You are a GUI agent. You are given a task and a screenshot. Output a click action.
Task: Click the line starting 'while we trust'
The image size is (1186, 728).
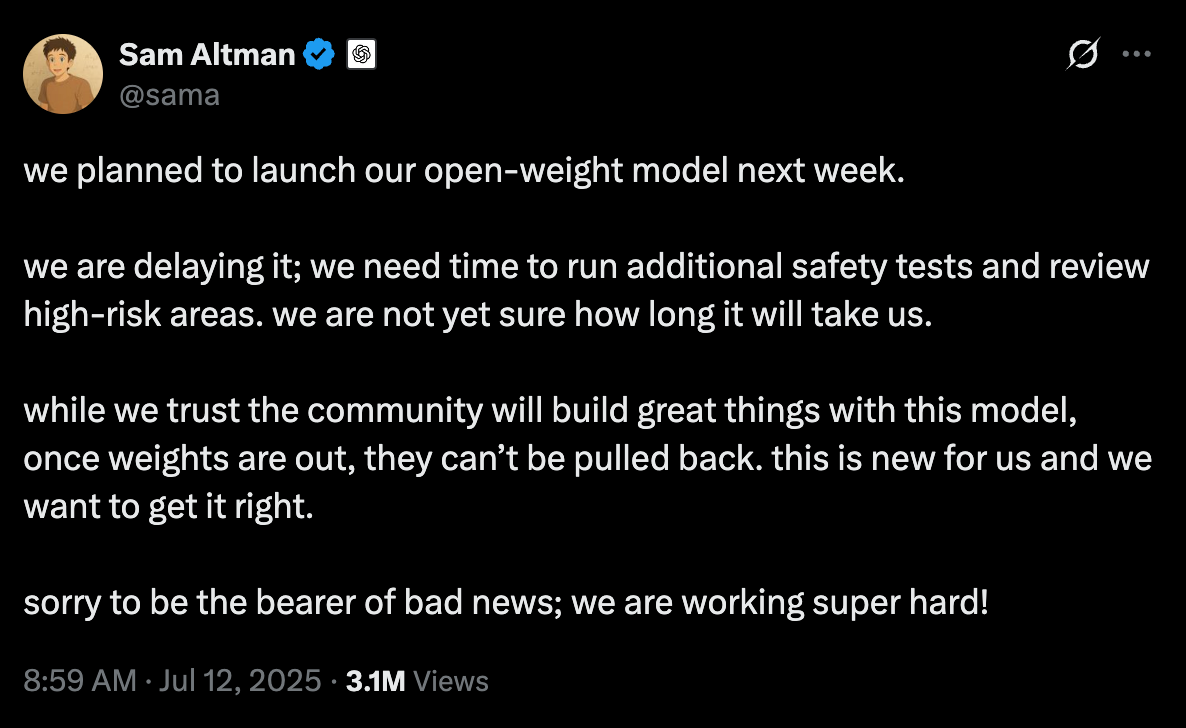(x=550, y=411)
